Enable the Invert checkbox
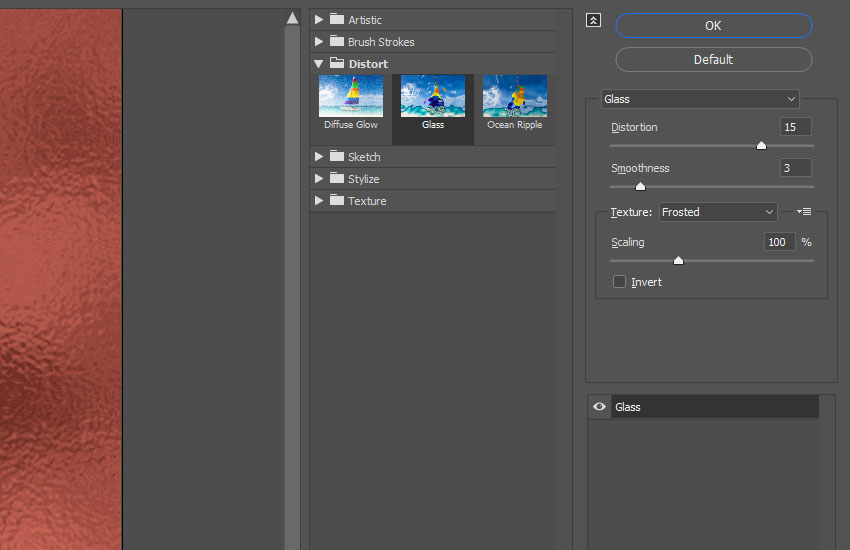850x550 pixels. 619,282
